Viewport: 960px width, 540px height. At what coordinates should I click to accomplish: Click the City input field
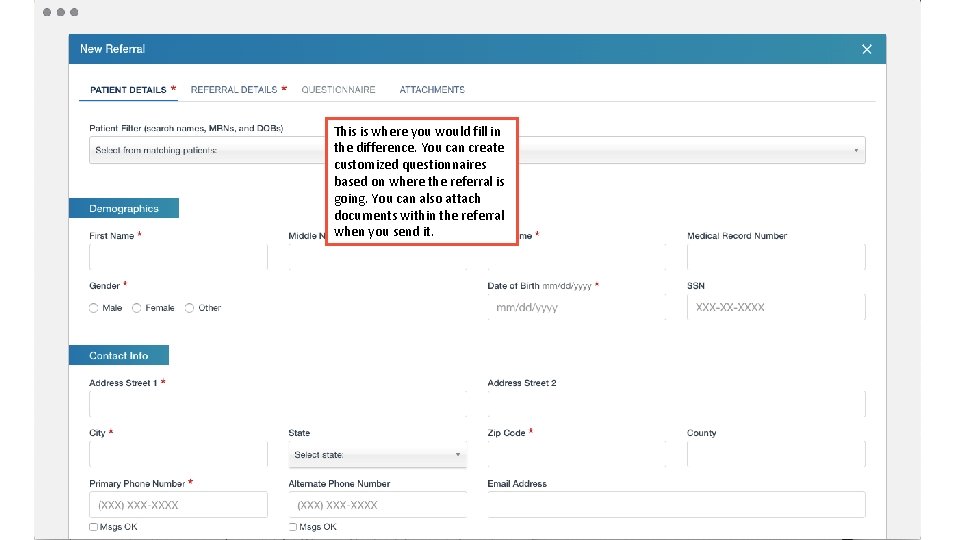[x=178, y=455]
